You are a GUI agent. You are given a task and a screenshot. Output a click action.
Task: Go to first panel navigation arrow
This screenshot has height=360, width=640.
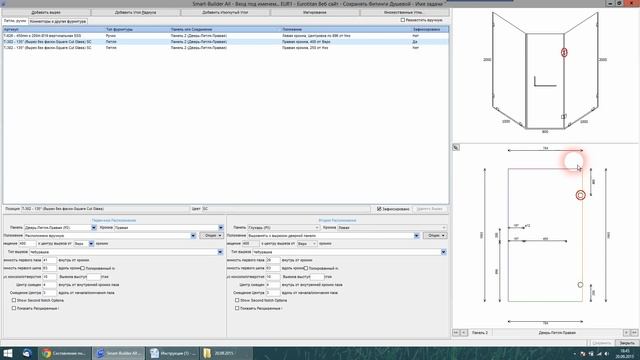point(456,333)
